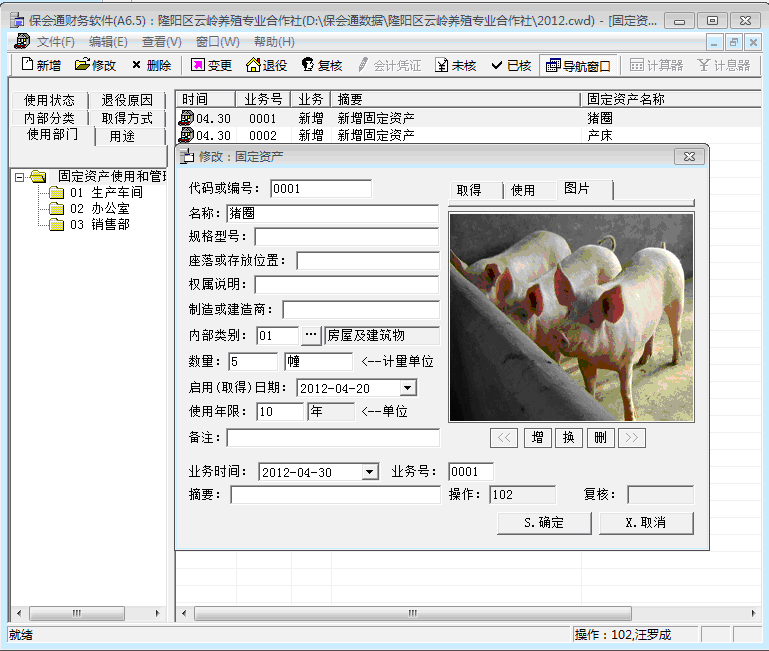Open the 导航窗口 navigation window

click(577, 65)
